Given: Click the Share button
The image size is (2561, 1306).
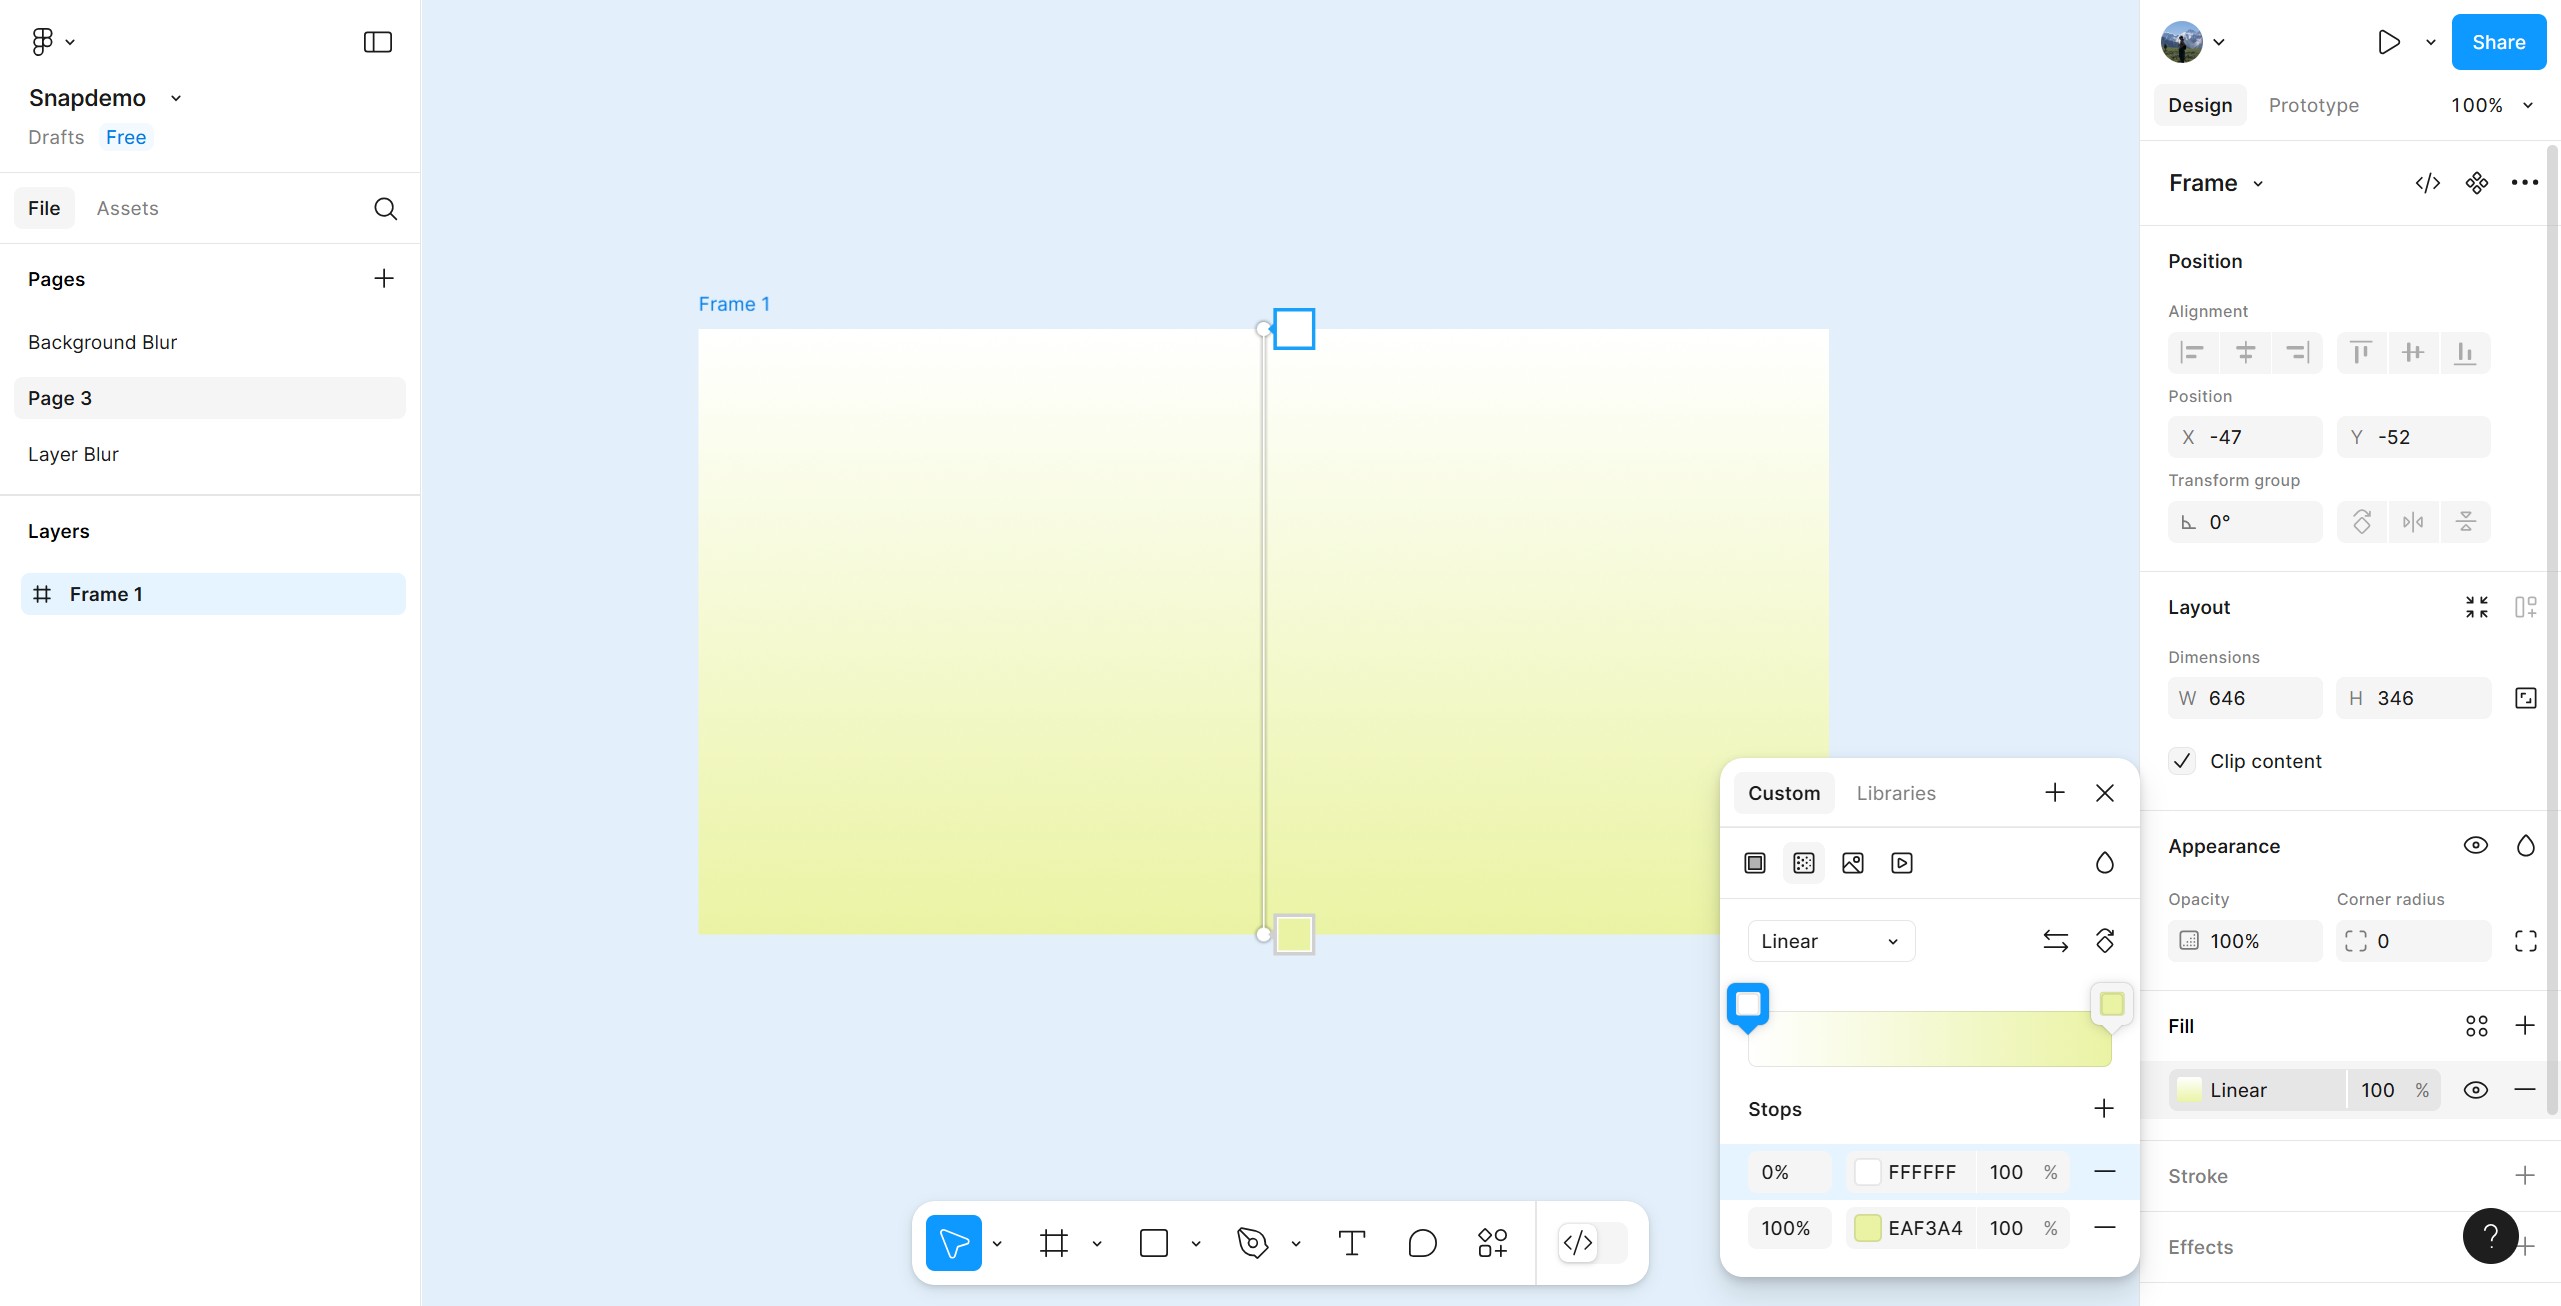Looking at the screenshot, I should click(x=2498, y=42).
